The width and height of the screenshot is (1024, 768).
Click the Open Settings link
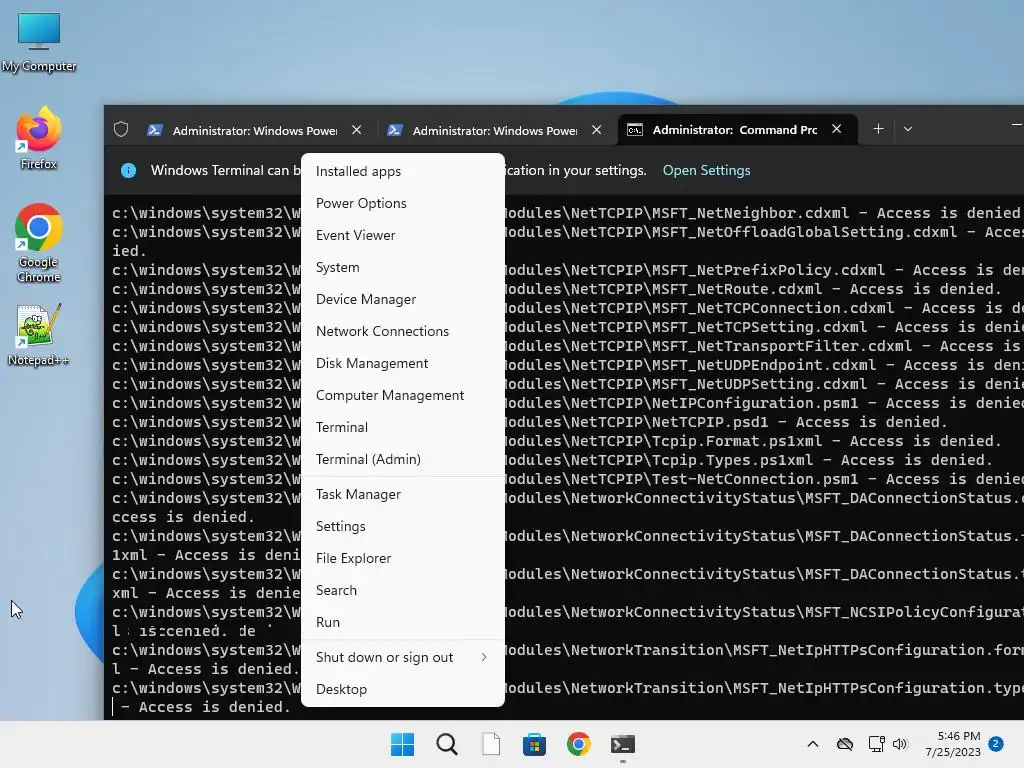click(706, 170)
